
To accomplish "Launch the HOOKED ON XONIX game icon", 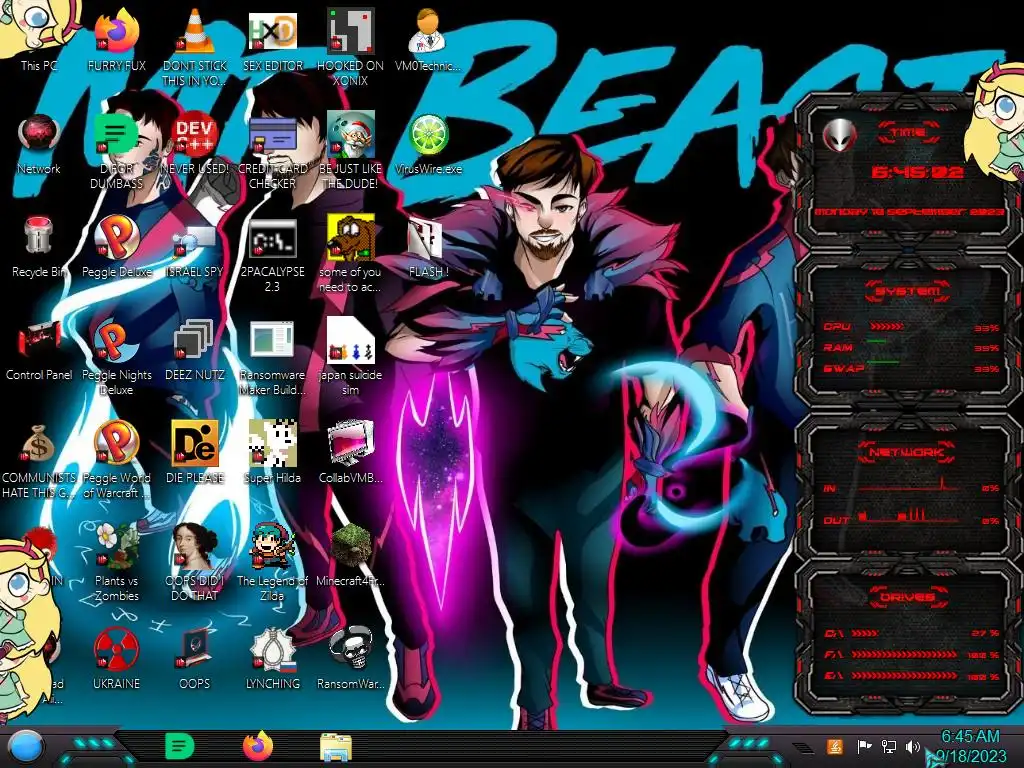I will (x=351, y=44).
